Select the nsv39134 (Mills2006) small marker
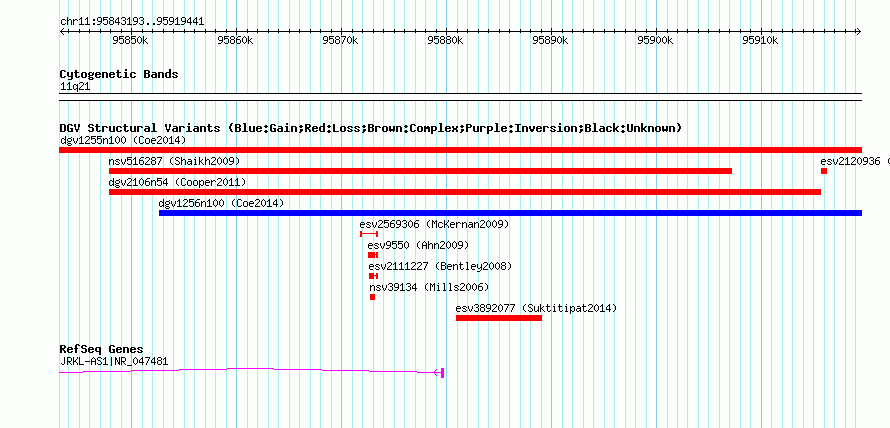The height and width of the screenshot is (428, 890). [x=372, y=297]
